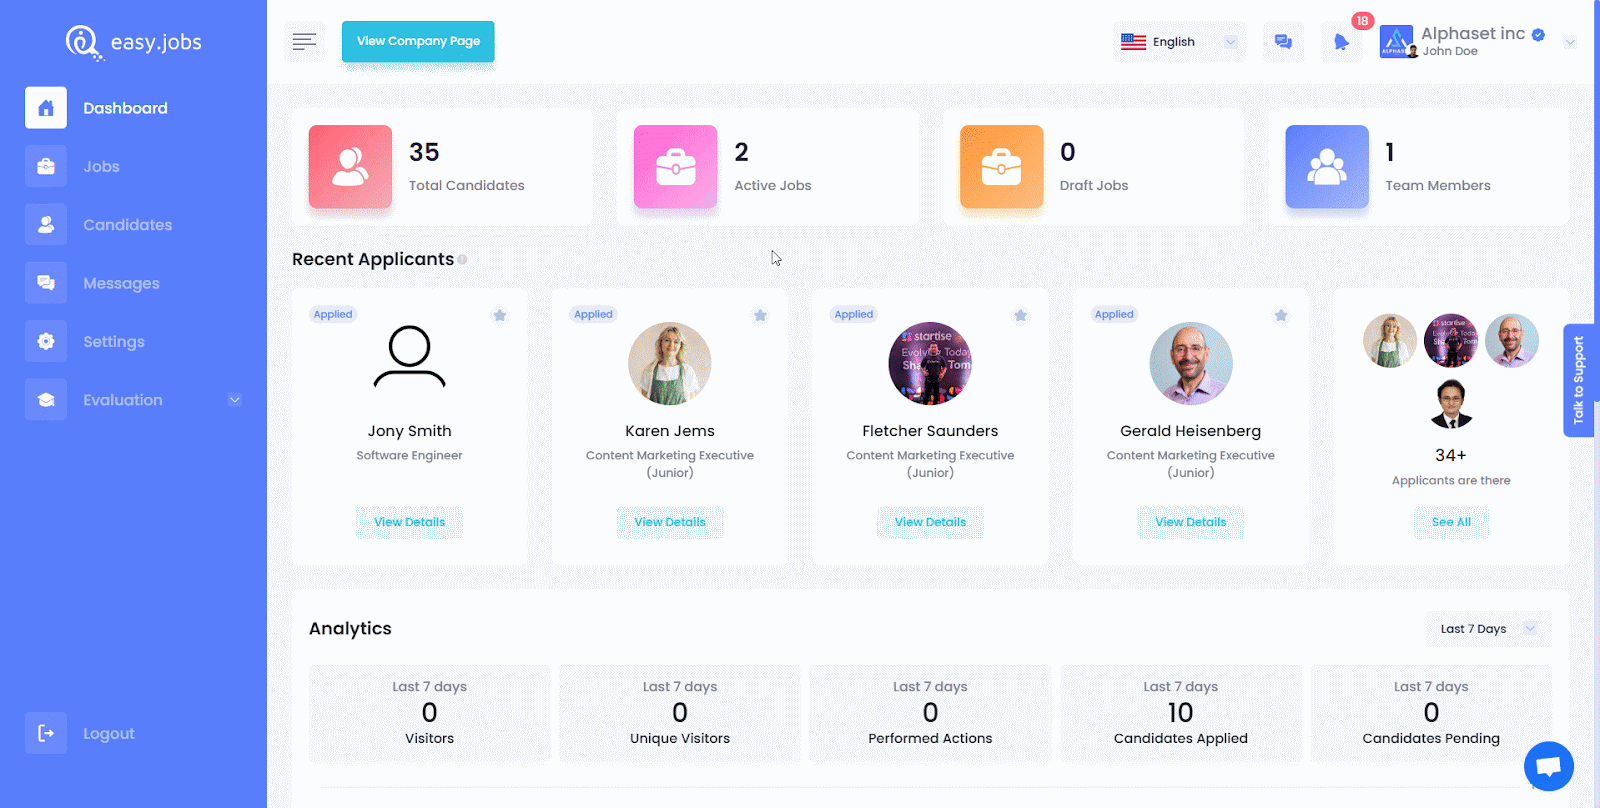Open the English language dropdown
1600x808 pixels.
[1179, 42]
